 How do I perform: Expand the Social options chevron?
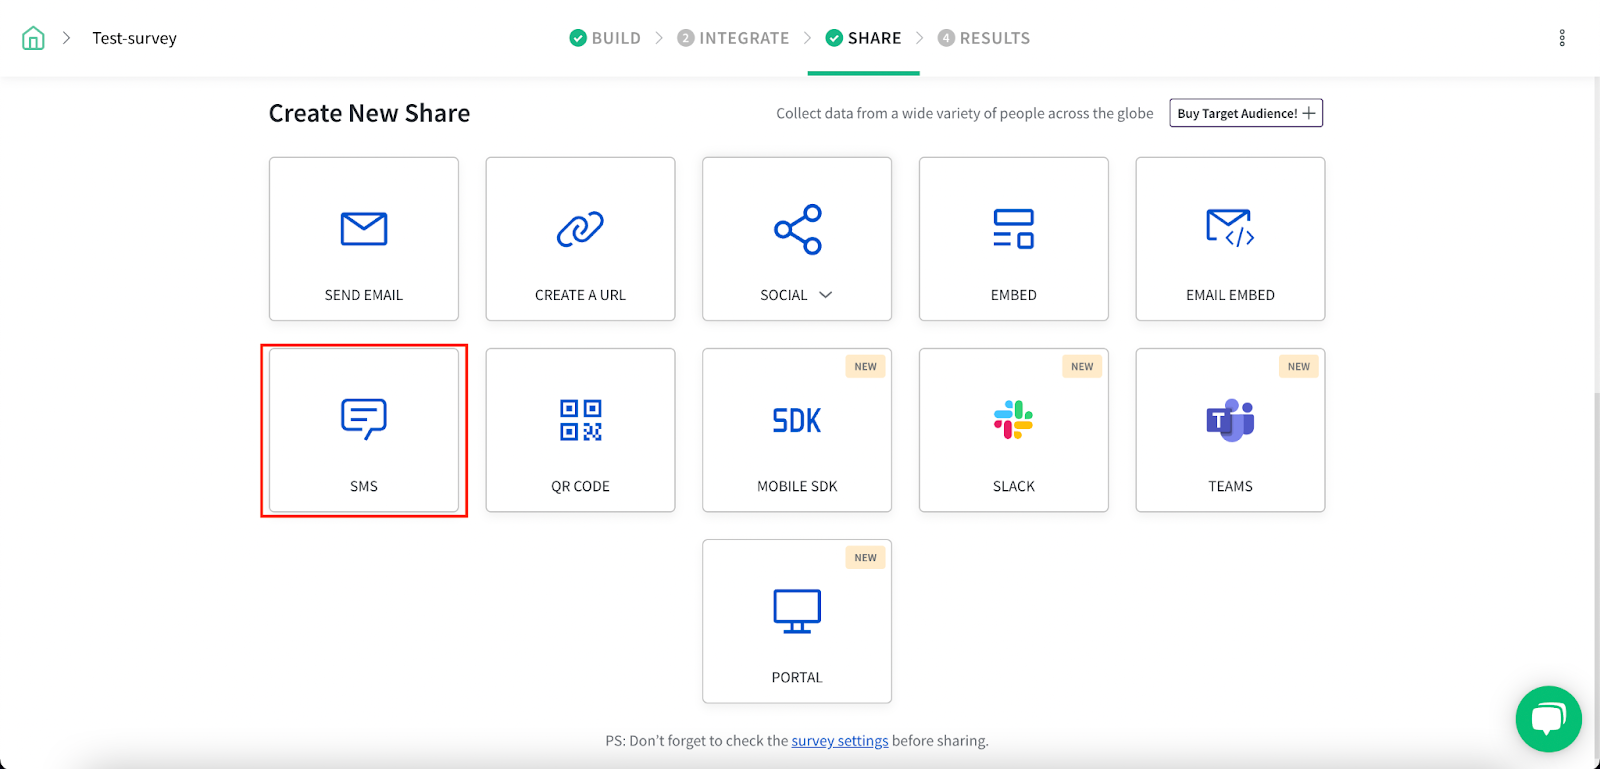(825, 295)
